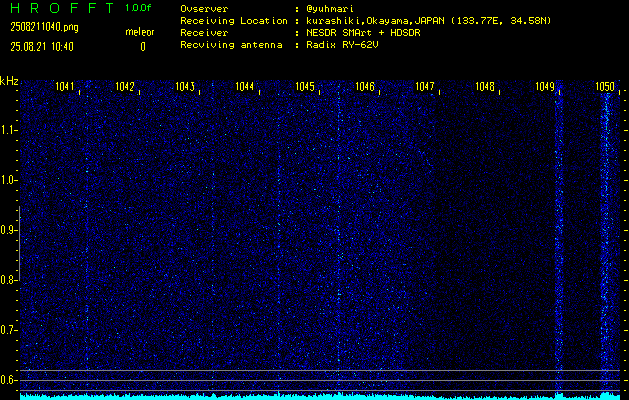This screenshot has height=400, width=629.
Task: Click the 1043 time axis marker
Action: pos(185,86)
